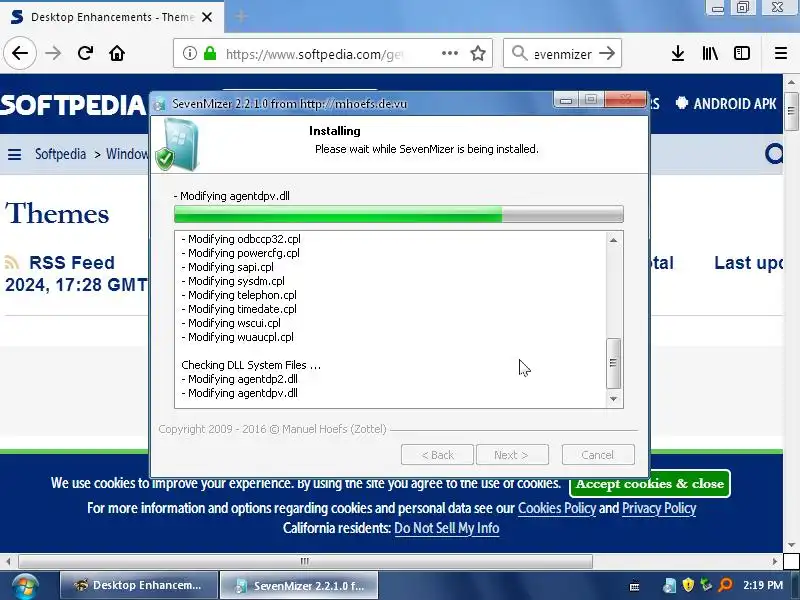Switch to Desktop Enhancem... taskbar button
Image resolution: width=800 pixels, height=600 pixels.
tap(139, 585)
